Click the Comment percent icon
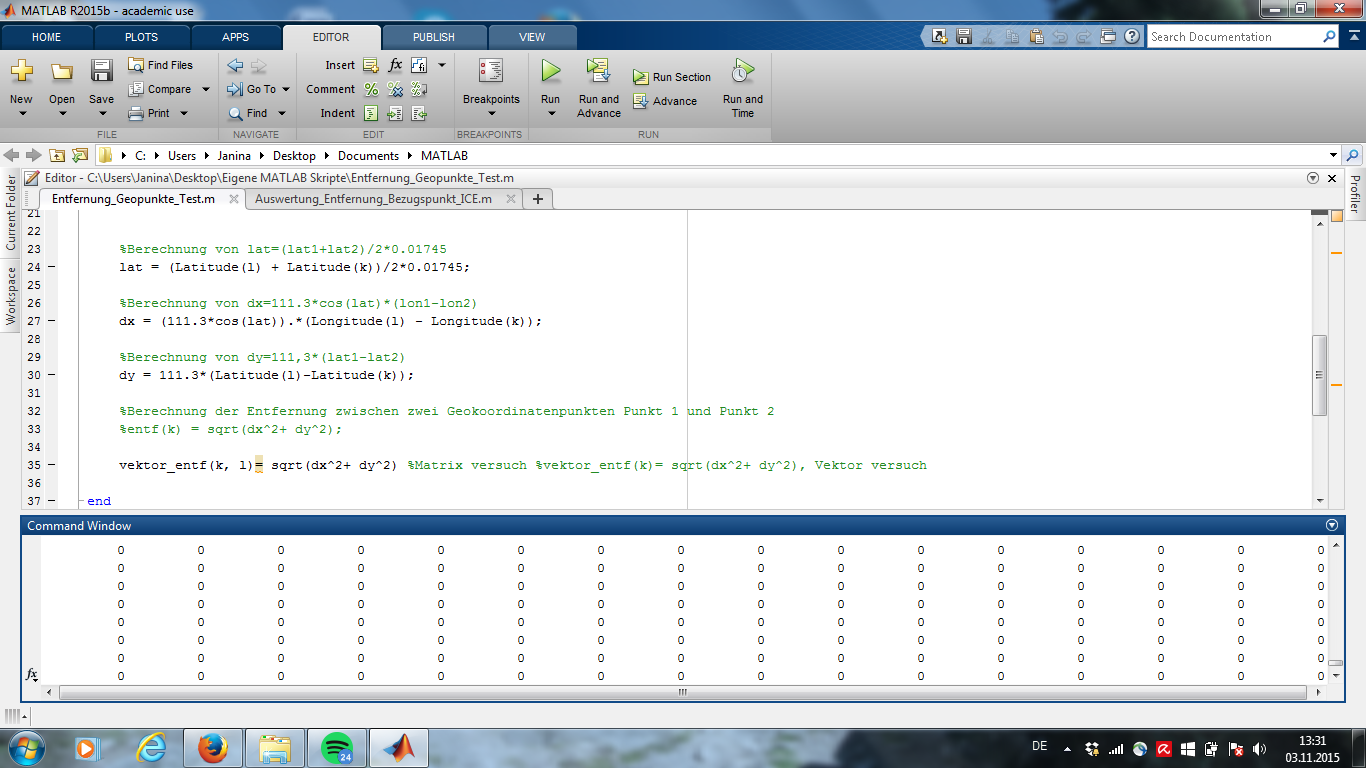 tap(371, 89)
